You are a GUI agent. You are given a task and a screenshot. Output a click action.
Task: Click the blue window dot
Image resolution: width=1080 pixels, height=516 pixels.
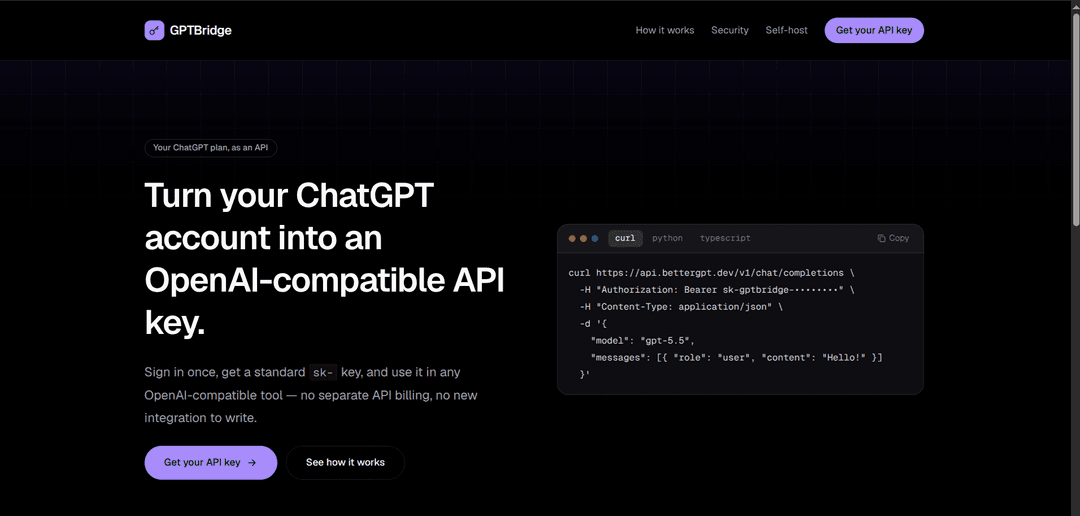pos(595,238)
